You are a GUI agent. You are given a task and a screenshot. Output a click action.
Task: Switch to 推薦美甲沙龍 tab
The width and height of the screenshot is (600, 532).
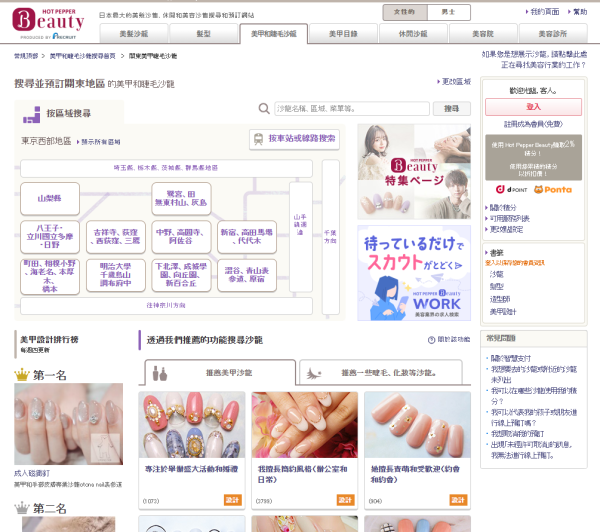tap(220, 372)
